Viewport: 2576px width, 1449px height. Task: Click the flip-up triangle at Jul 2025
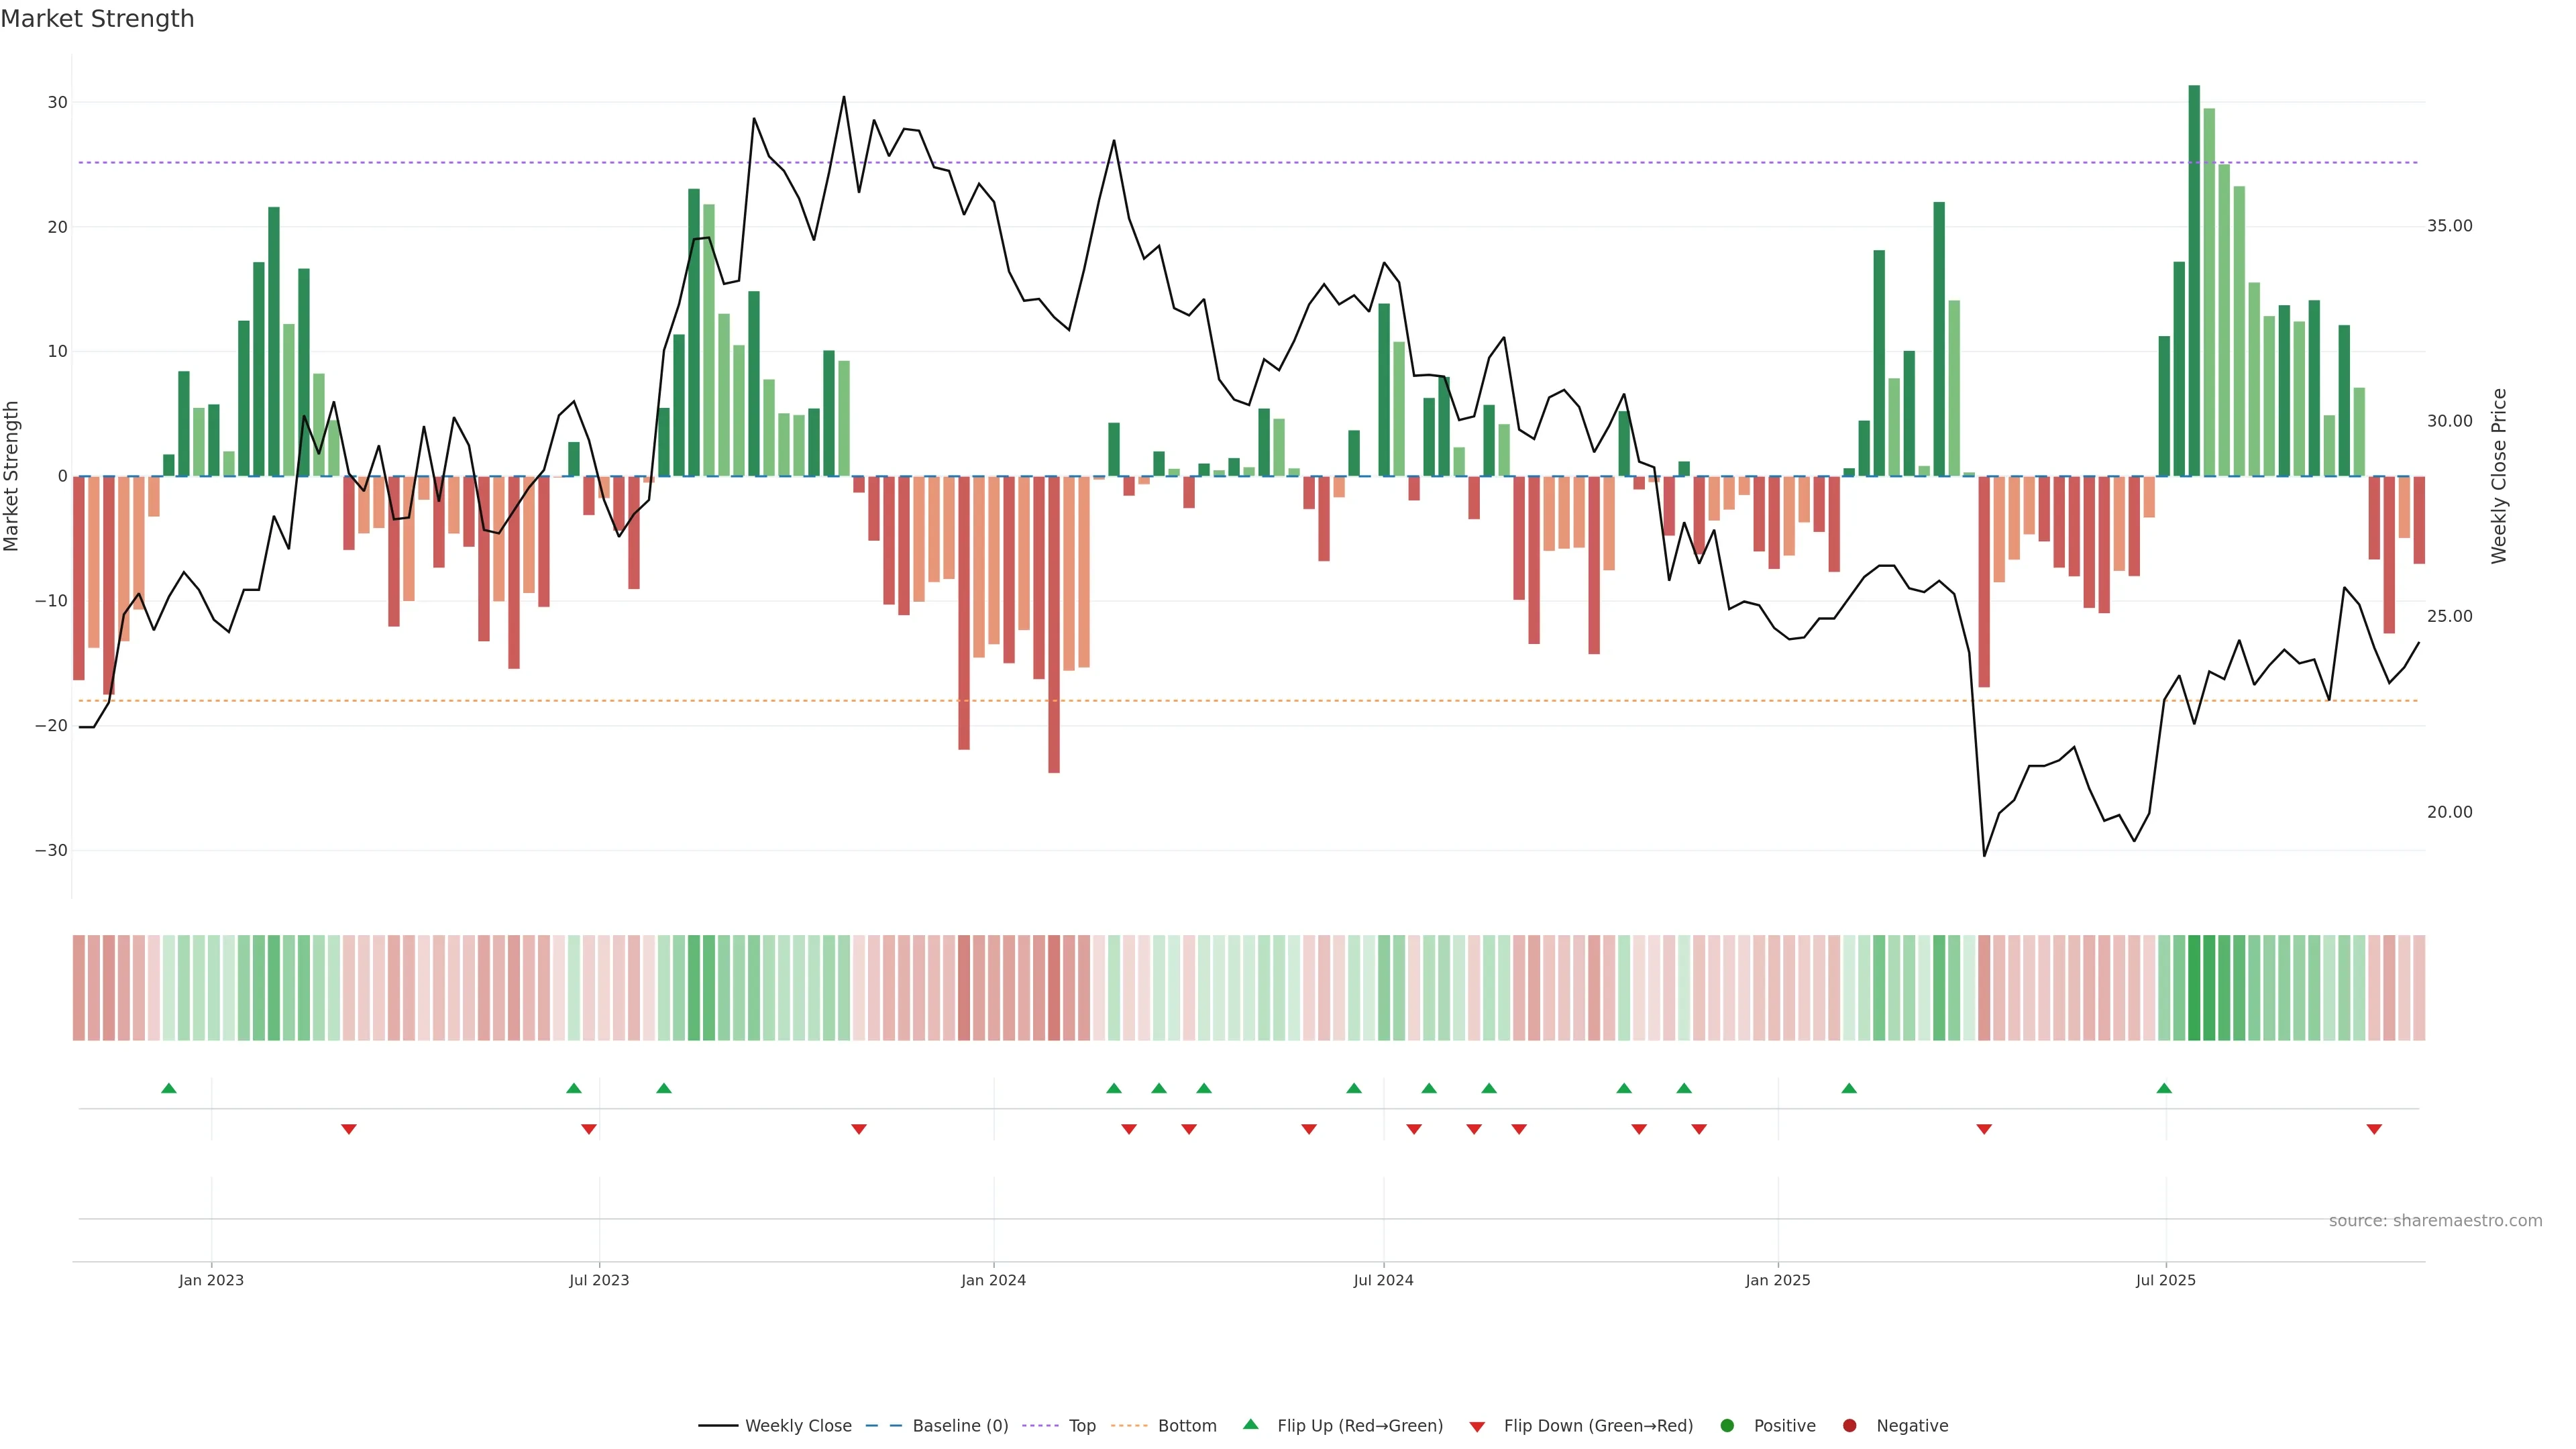[x=2164, y=1088]
